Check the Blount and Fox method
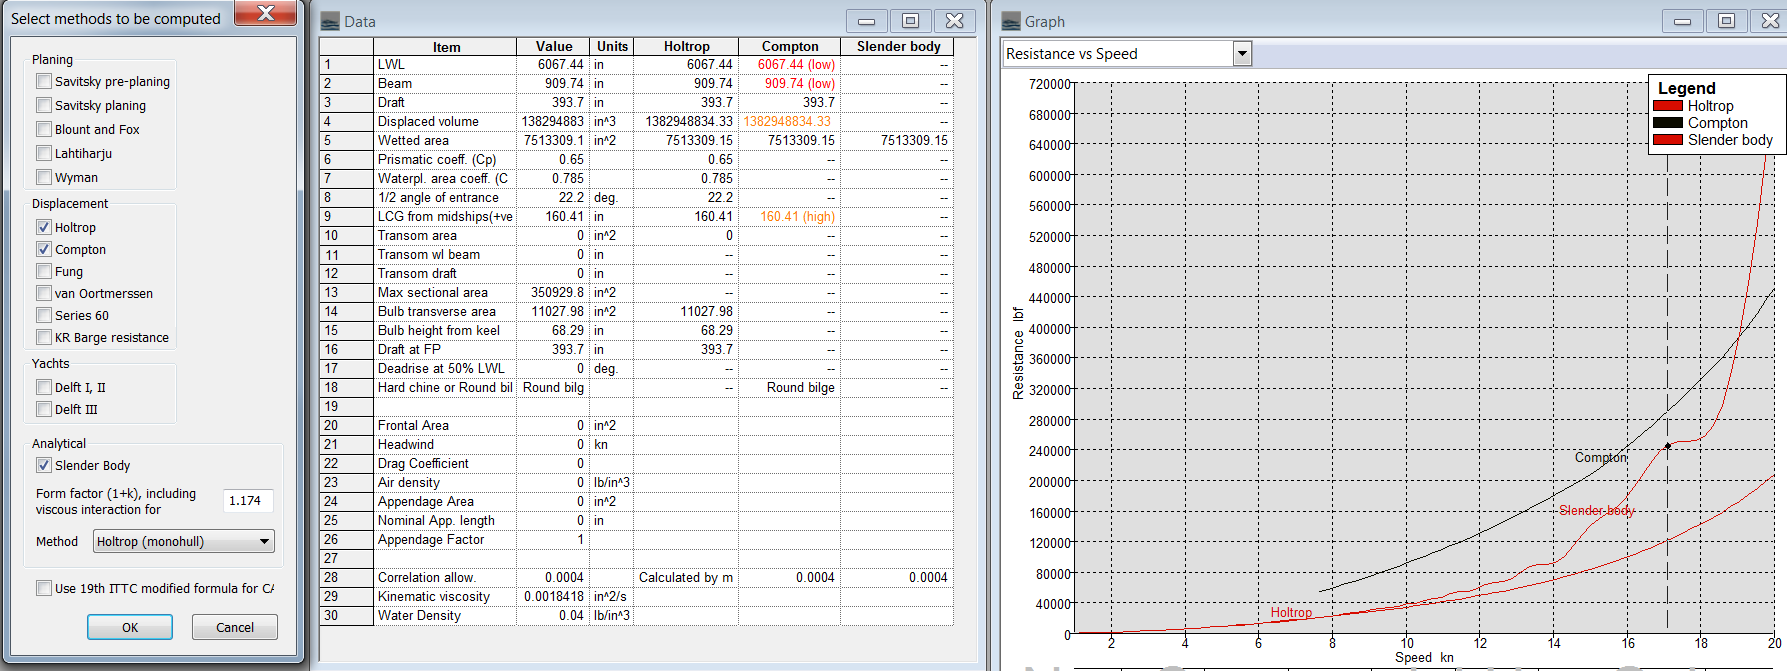The height and width of the screenshot is (671, 1787). 44,129
